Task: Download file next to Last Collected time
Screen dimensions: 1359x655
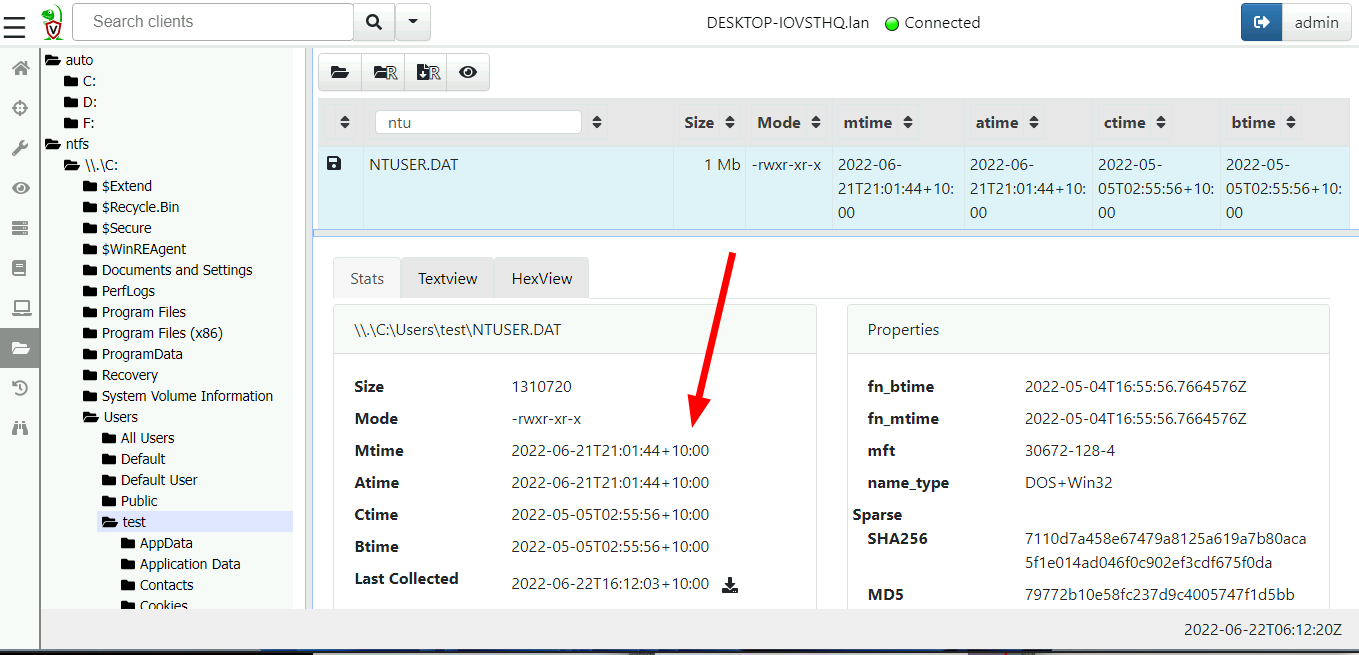Action: point(730,585)
